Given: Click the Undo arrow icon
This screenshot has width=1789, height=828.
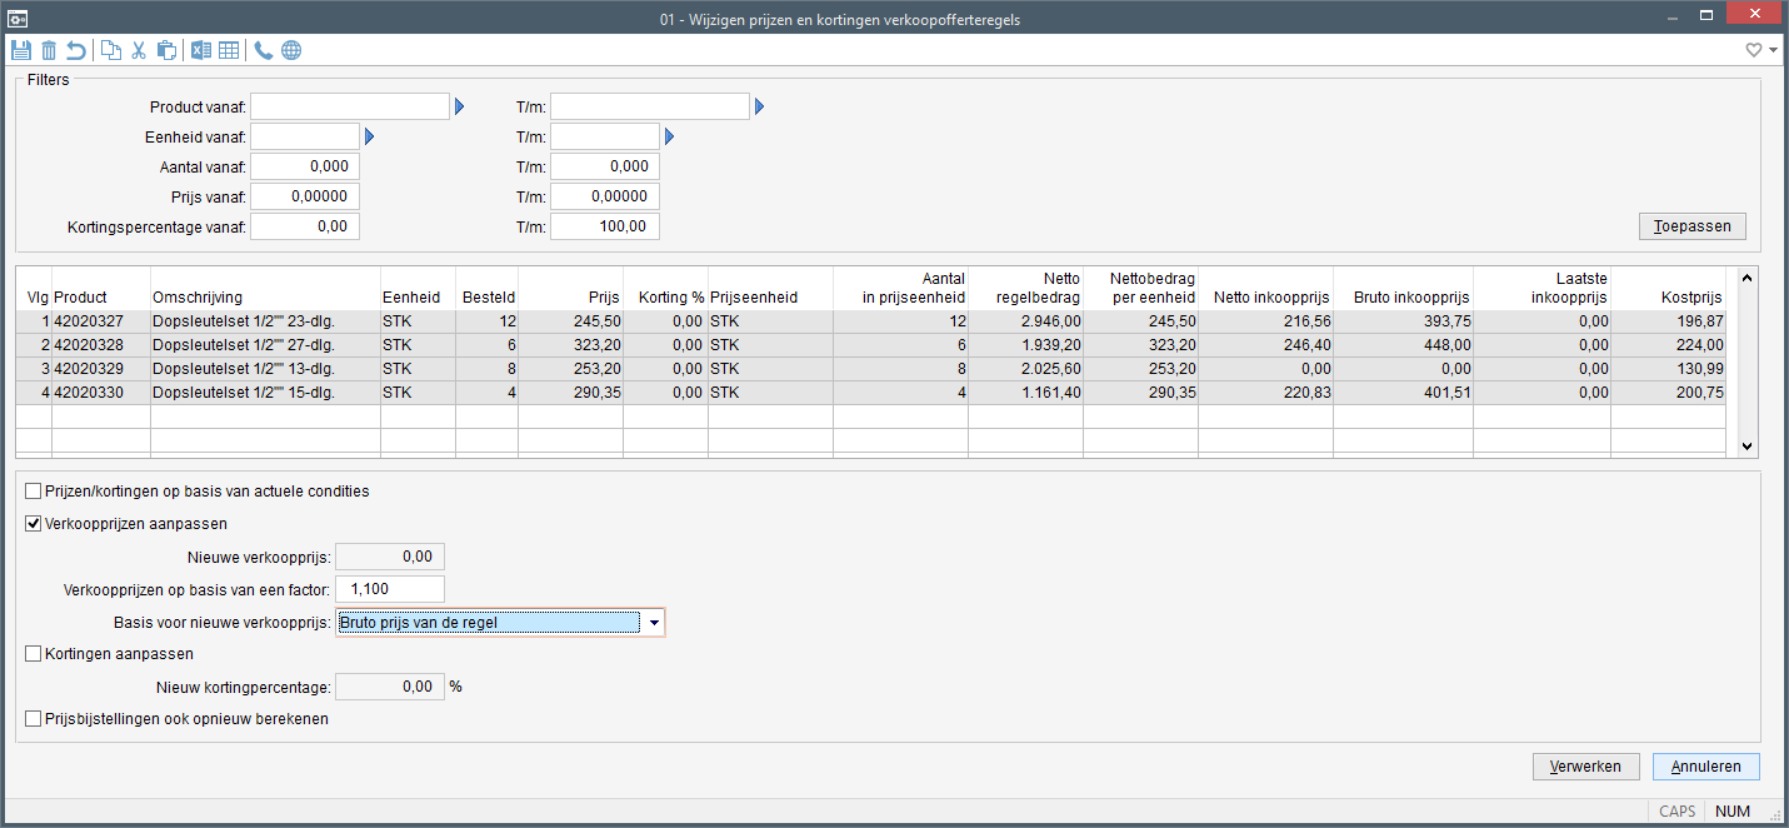Looking at the screenshot, I should [x=76, y=50].
